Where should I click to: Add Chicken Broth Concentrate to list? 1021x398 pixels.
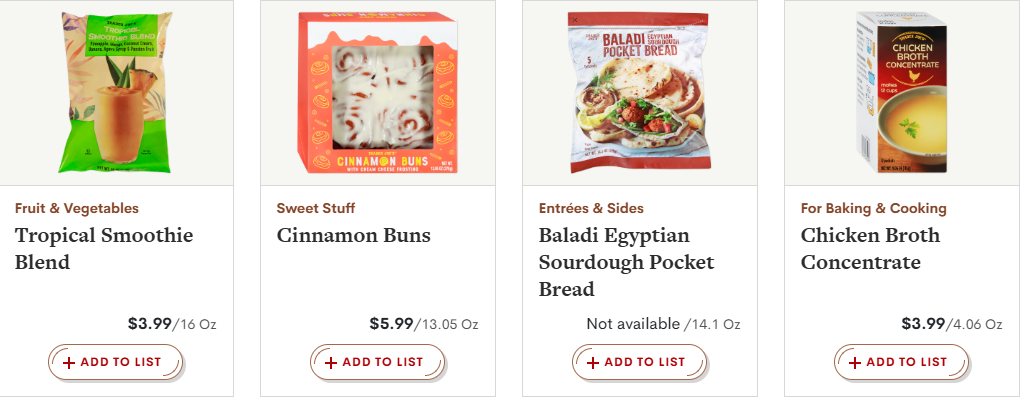click(901, 362)
